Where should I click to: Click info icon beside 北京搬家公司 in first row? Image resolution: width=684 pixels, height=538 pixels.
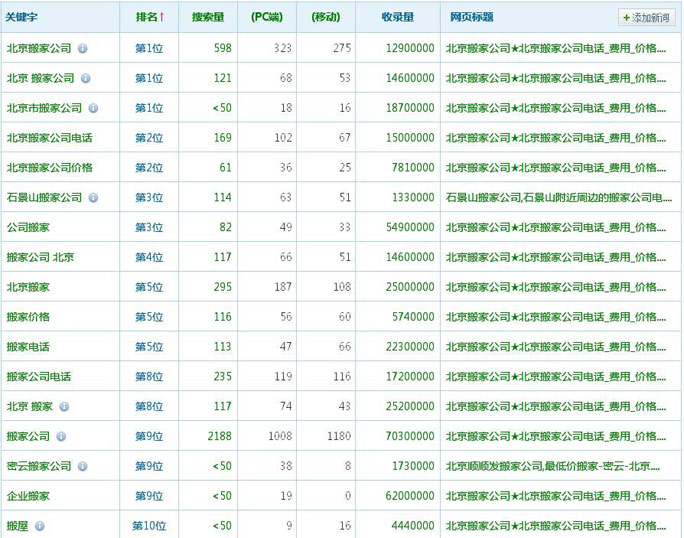[83, 48]
